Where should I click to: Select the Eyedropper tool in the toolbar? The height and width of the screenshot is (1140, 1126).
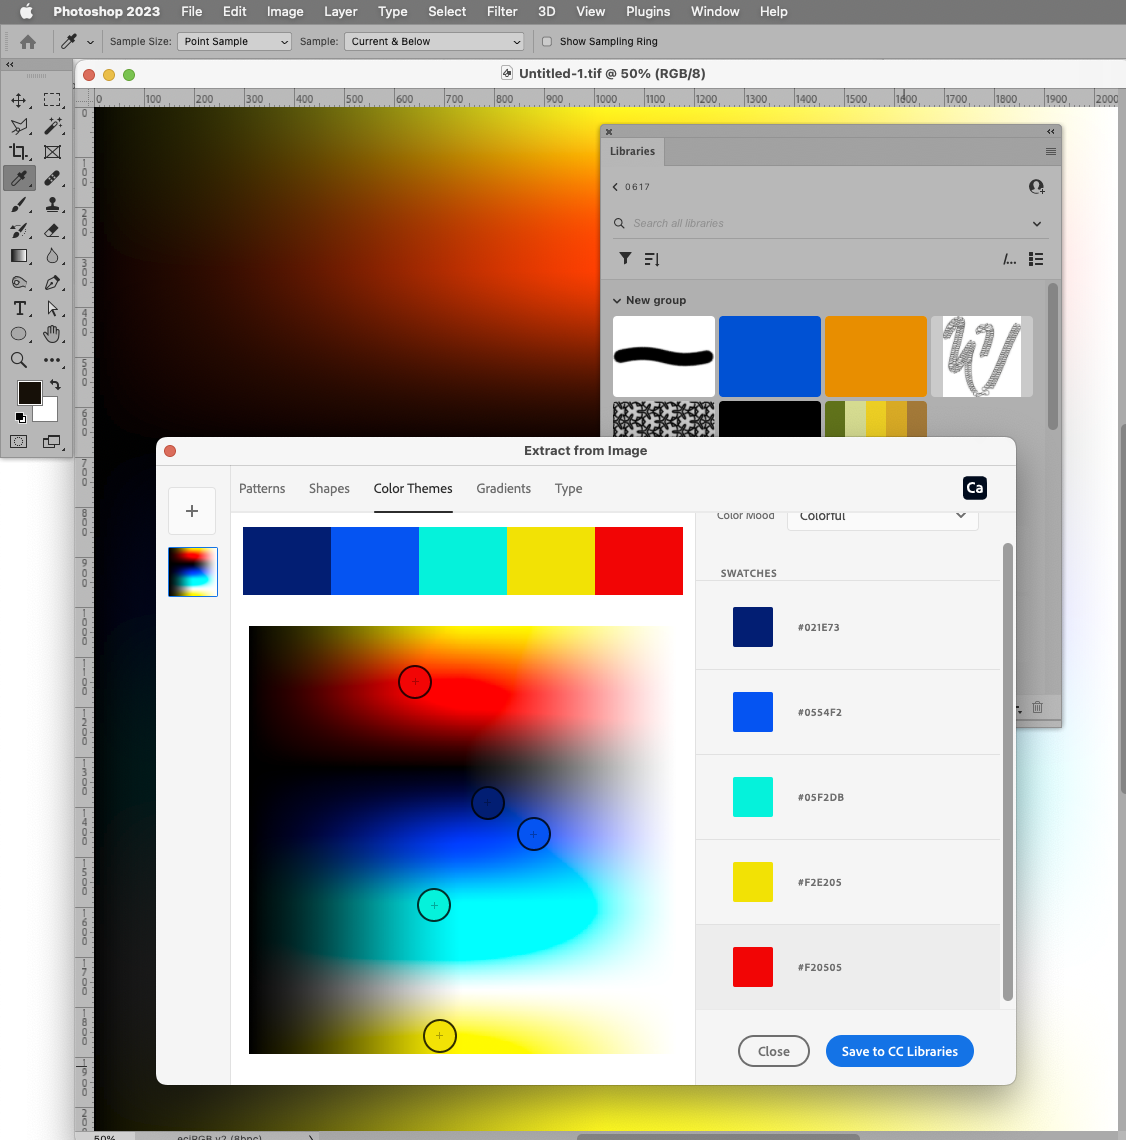tap(19, 178)
